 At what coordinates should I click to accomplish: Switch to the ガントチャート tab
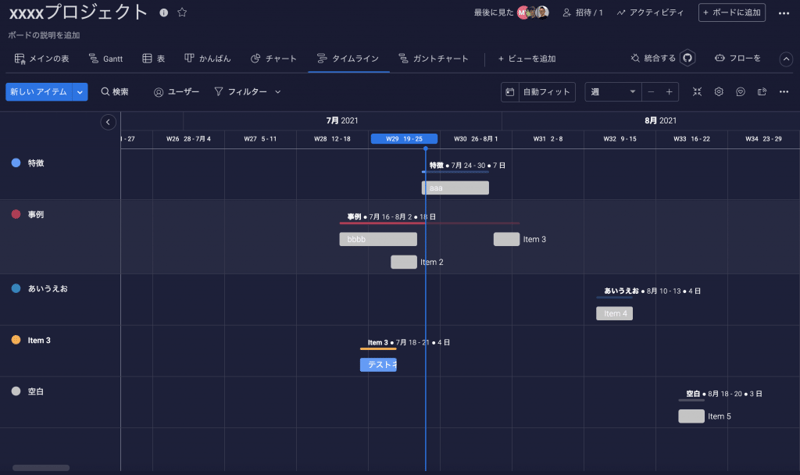(x=433, y=59)
